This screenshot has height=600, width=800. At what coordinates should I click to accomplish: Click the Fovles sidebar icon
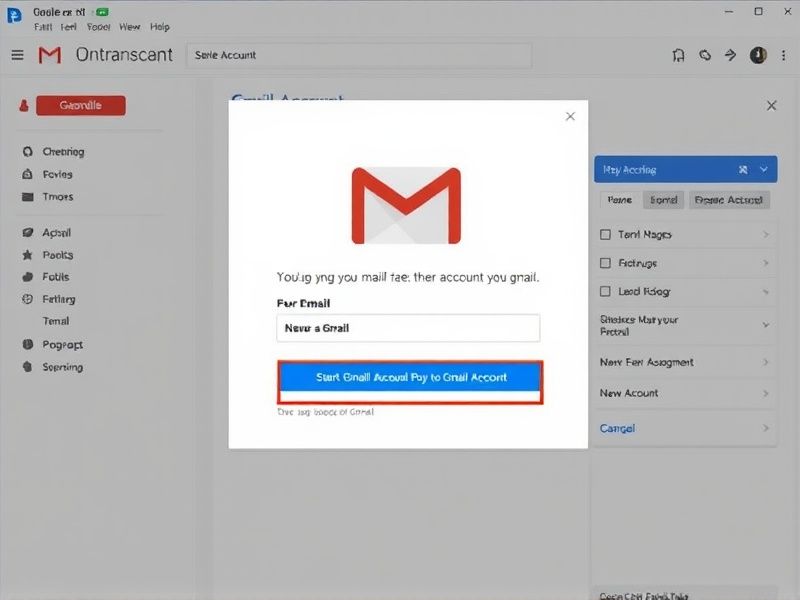coord(28,174)
